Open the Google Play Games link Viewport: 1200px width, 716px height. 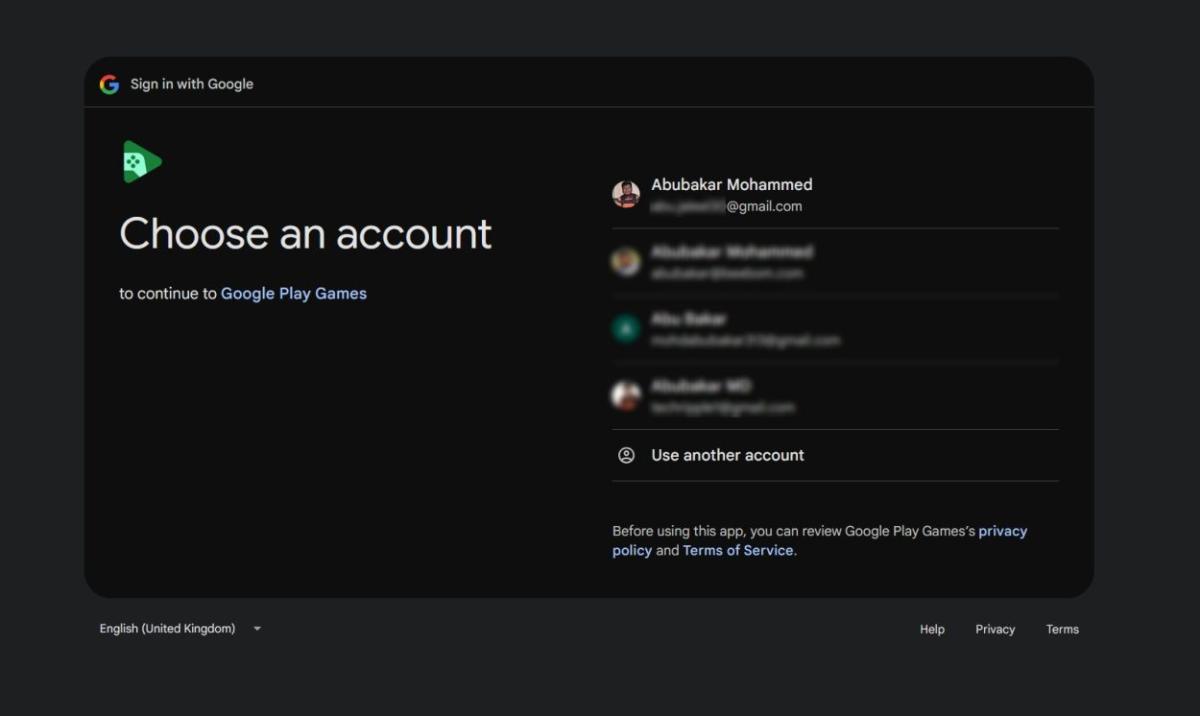[293, 293]
